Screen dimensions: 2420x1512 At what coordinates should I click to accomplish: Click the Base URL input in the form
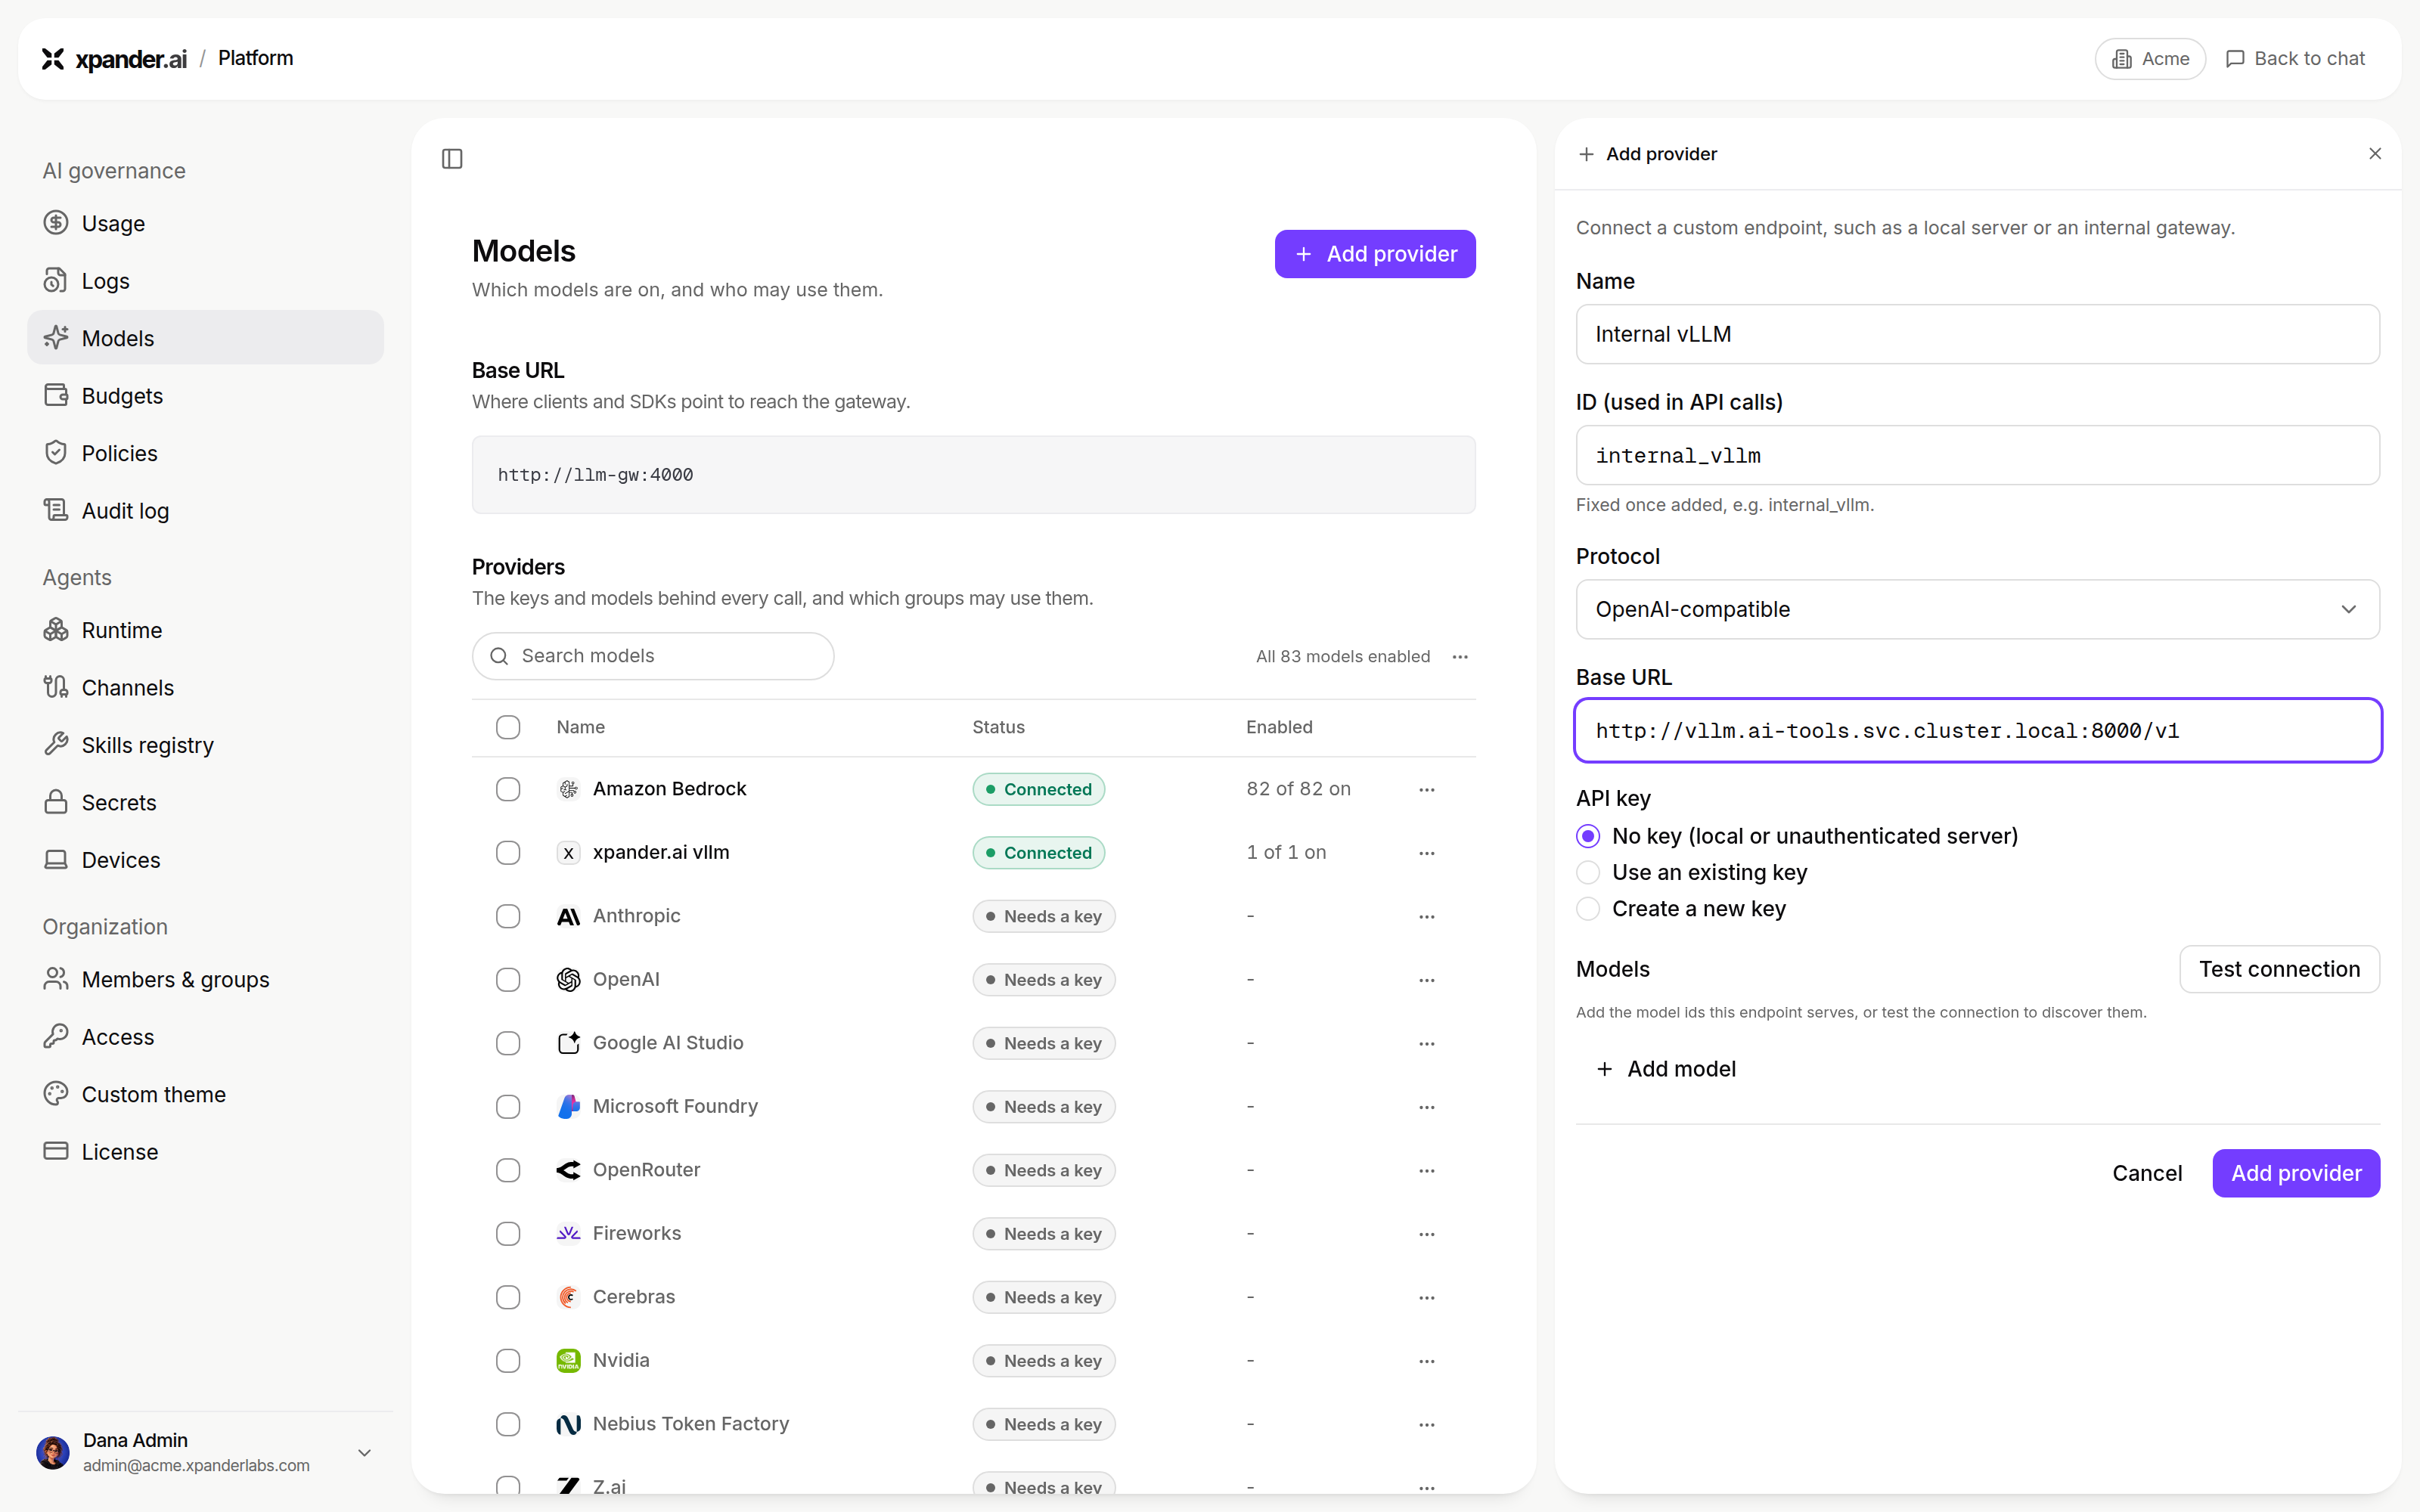pyautogui.click(x=1977, y=730)
